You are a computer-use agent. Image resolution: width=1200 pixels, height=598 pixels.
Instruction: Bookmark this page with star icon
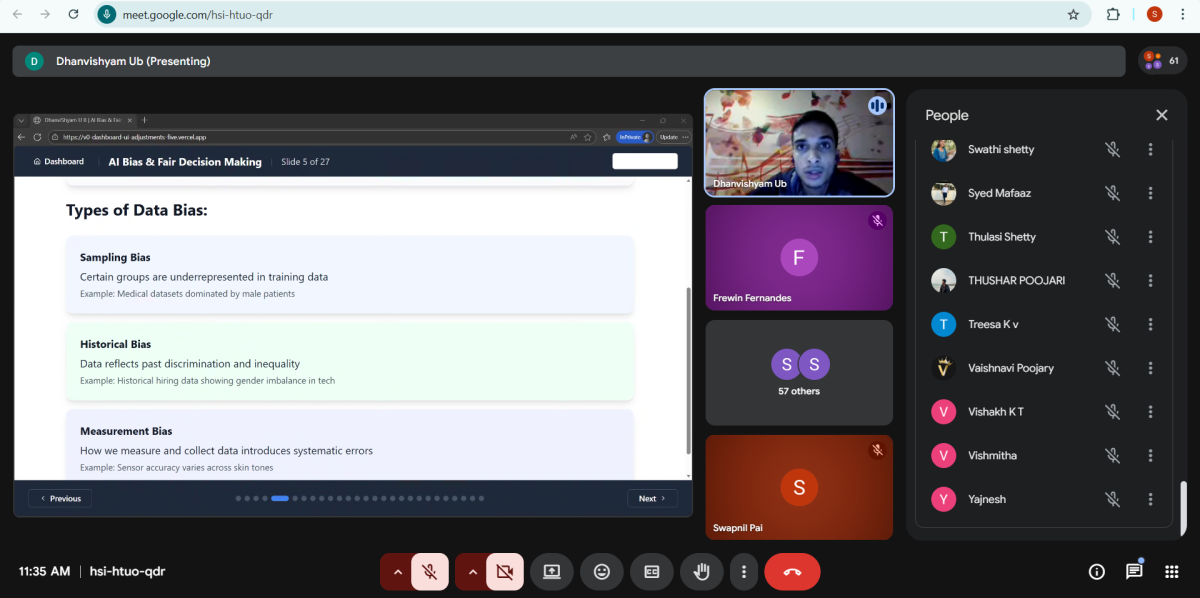point(1073,15)
